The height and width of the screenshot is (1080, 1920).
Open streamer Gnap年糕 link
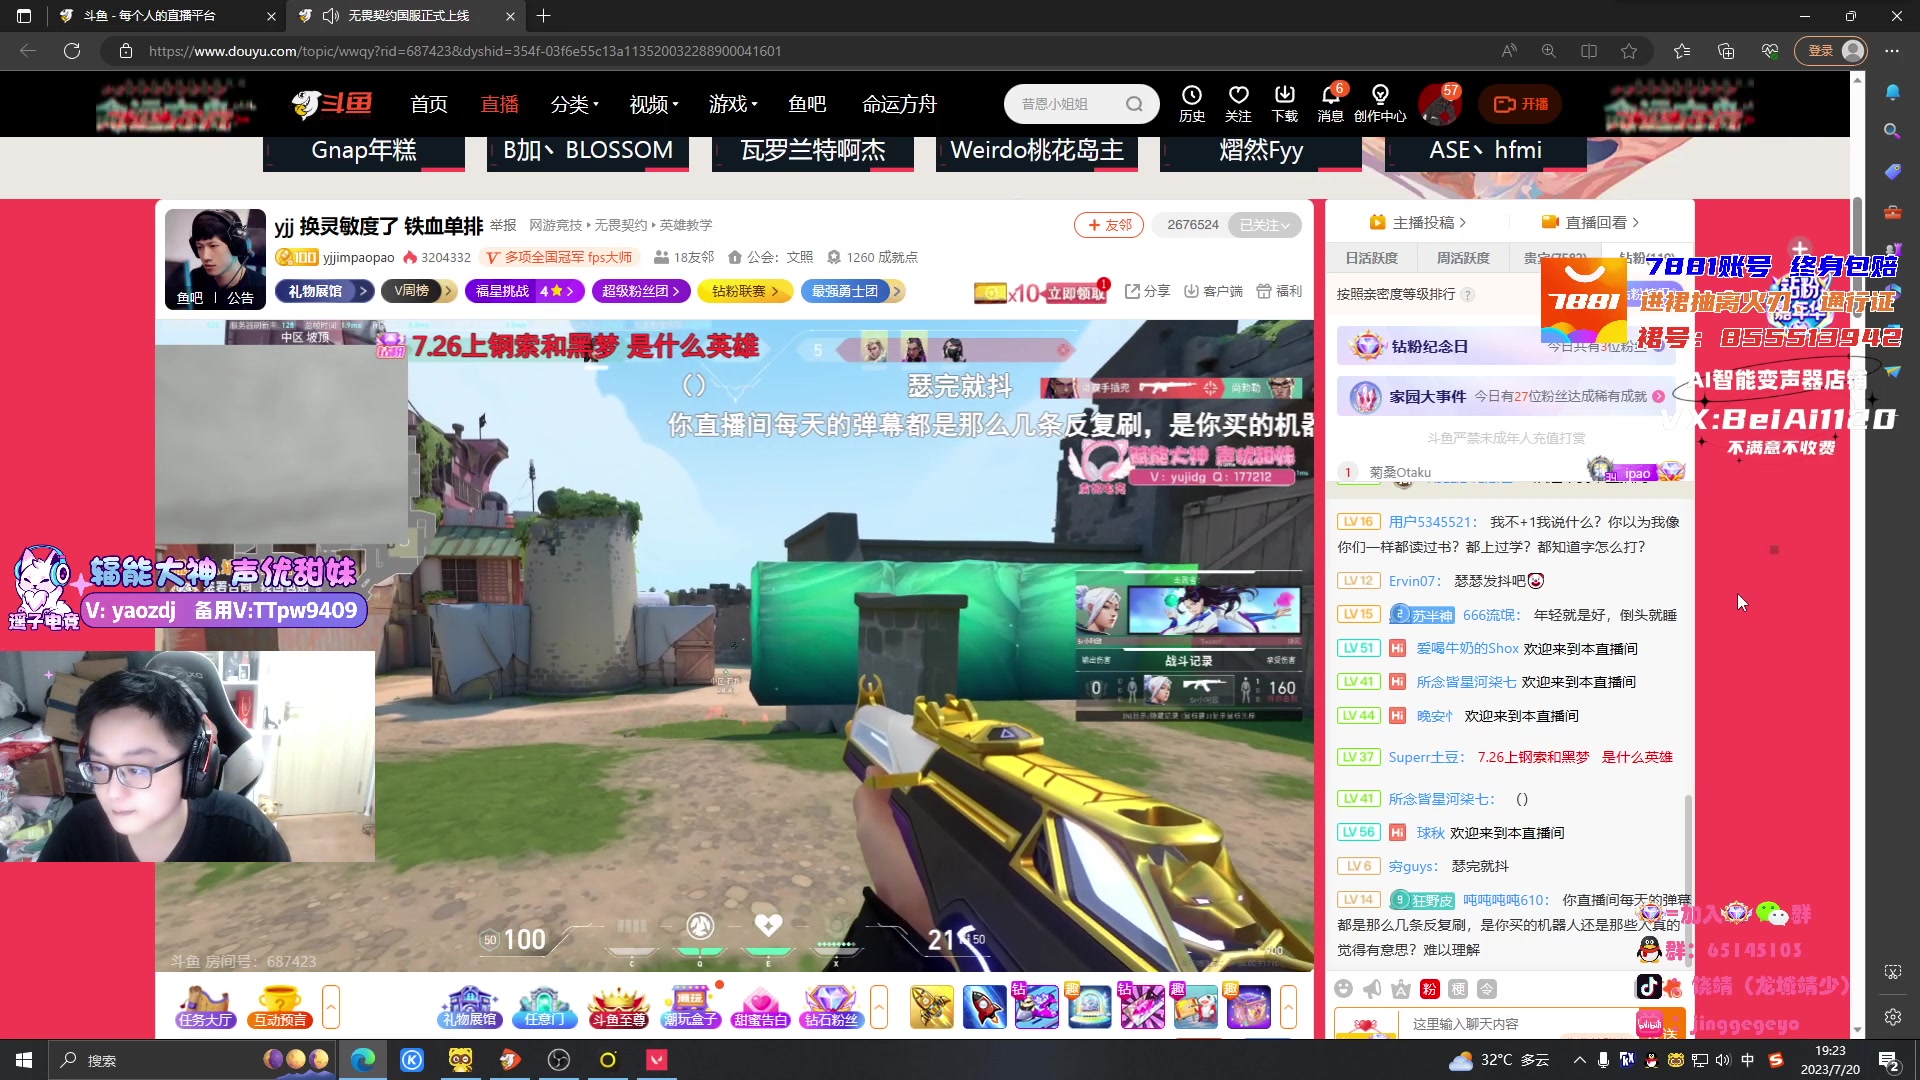364,151
